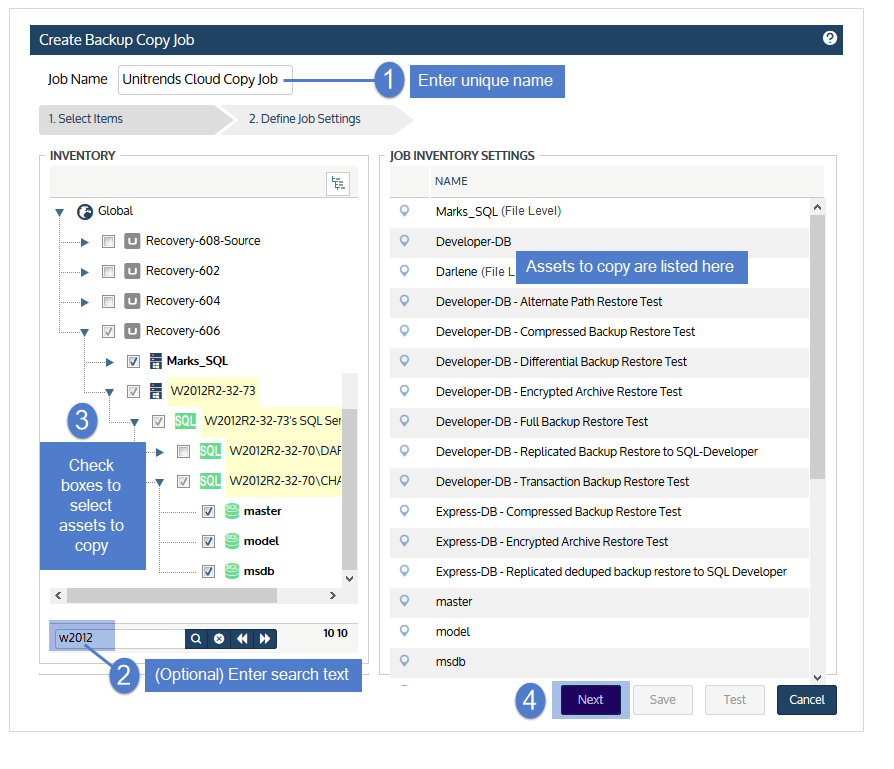This screenshot has height=769, width=894.
Task: Check the W2012R2-32-70\DAF checkbox
Action: pyautogui.click(x=183, y=452)
